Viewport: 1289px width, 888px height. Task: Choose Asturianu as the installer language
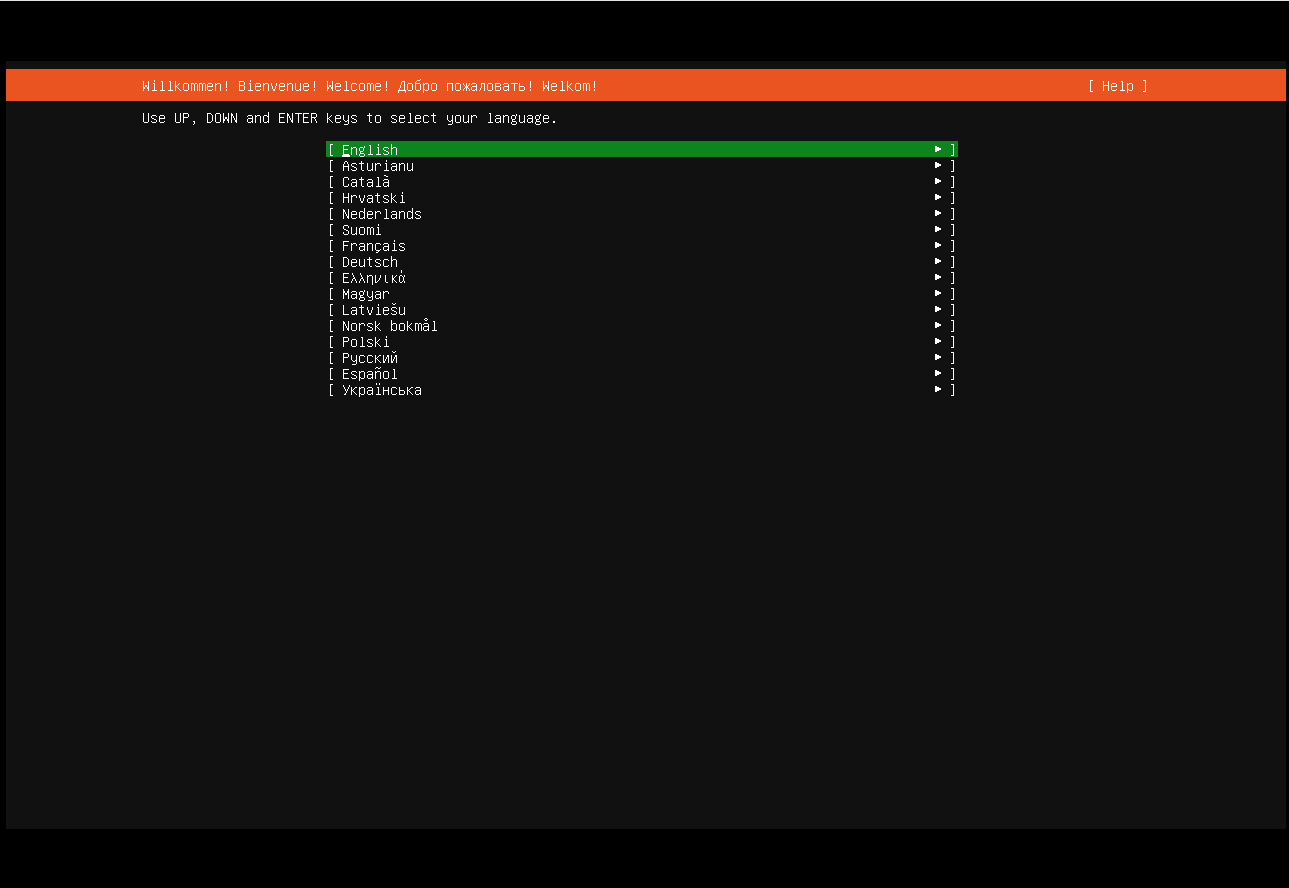tap(377, 166)
